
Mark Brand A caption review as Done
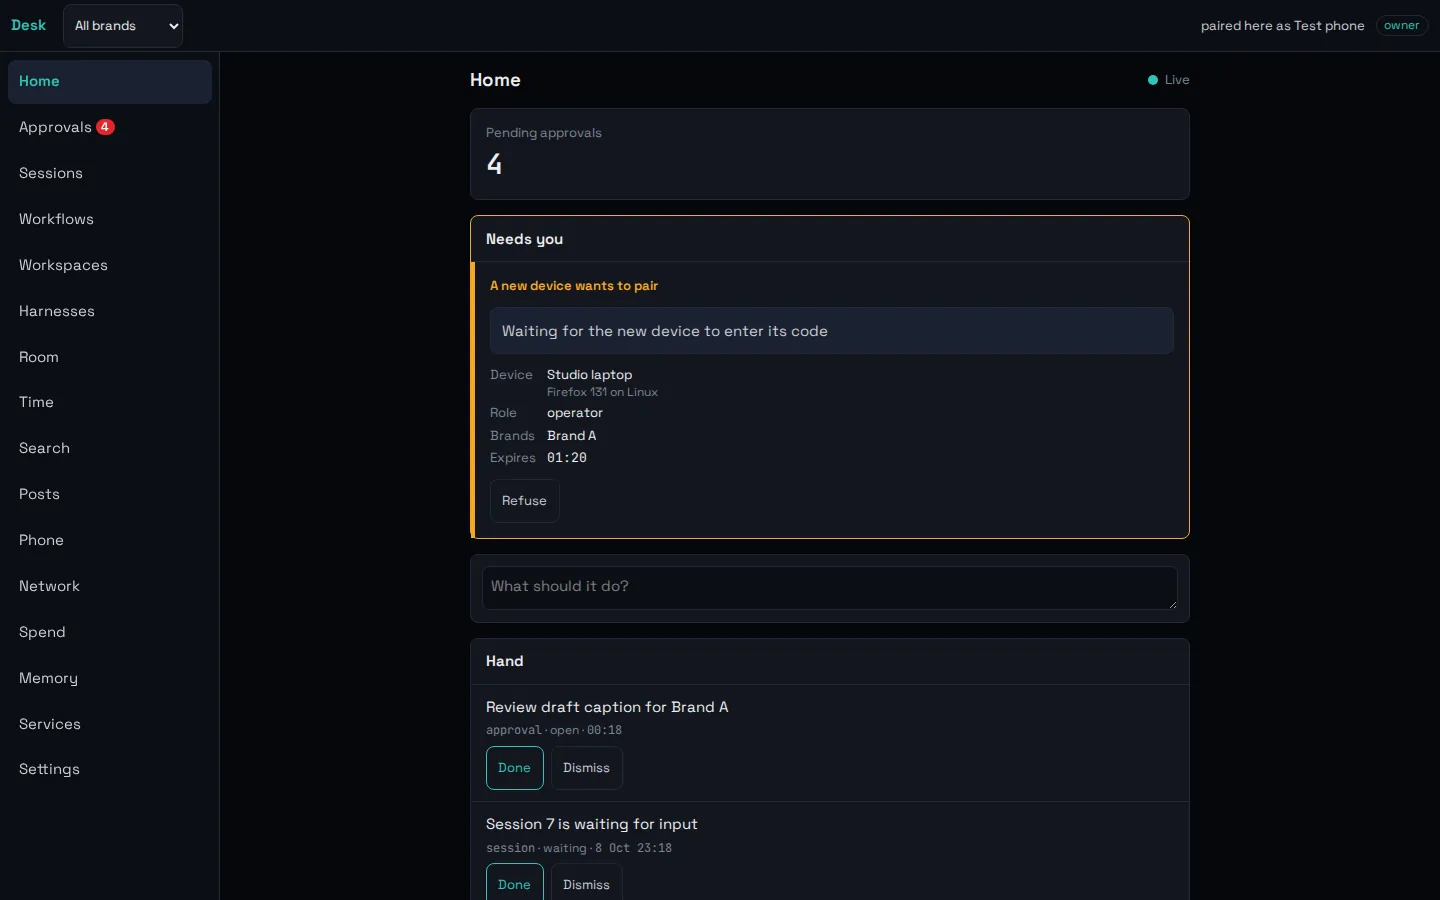(515, 768)
